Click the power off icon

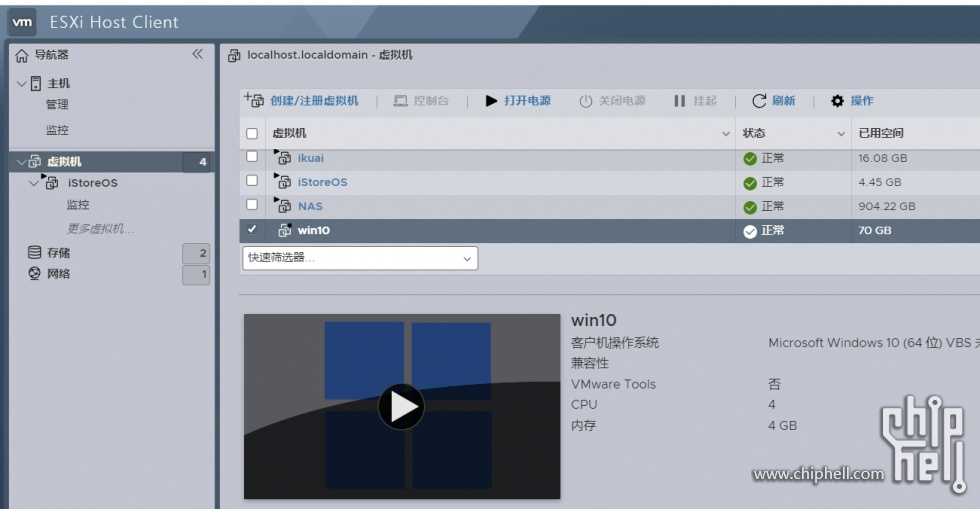point(586,101)
